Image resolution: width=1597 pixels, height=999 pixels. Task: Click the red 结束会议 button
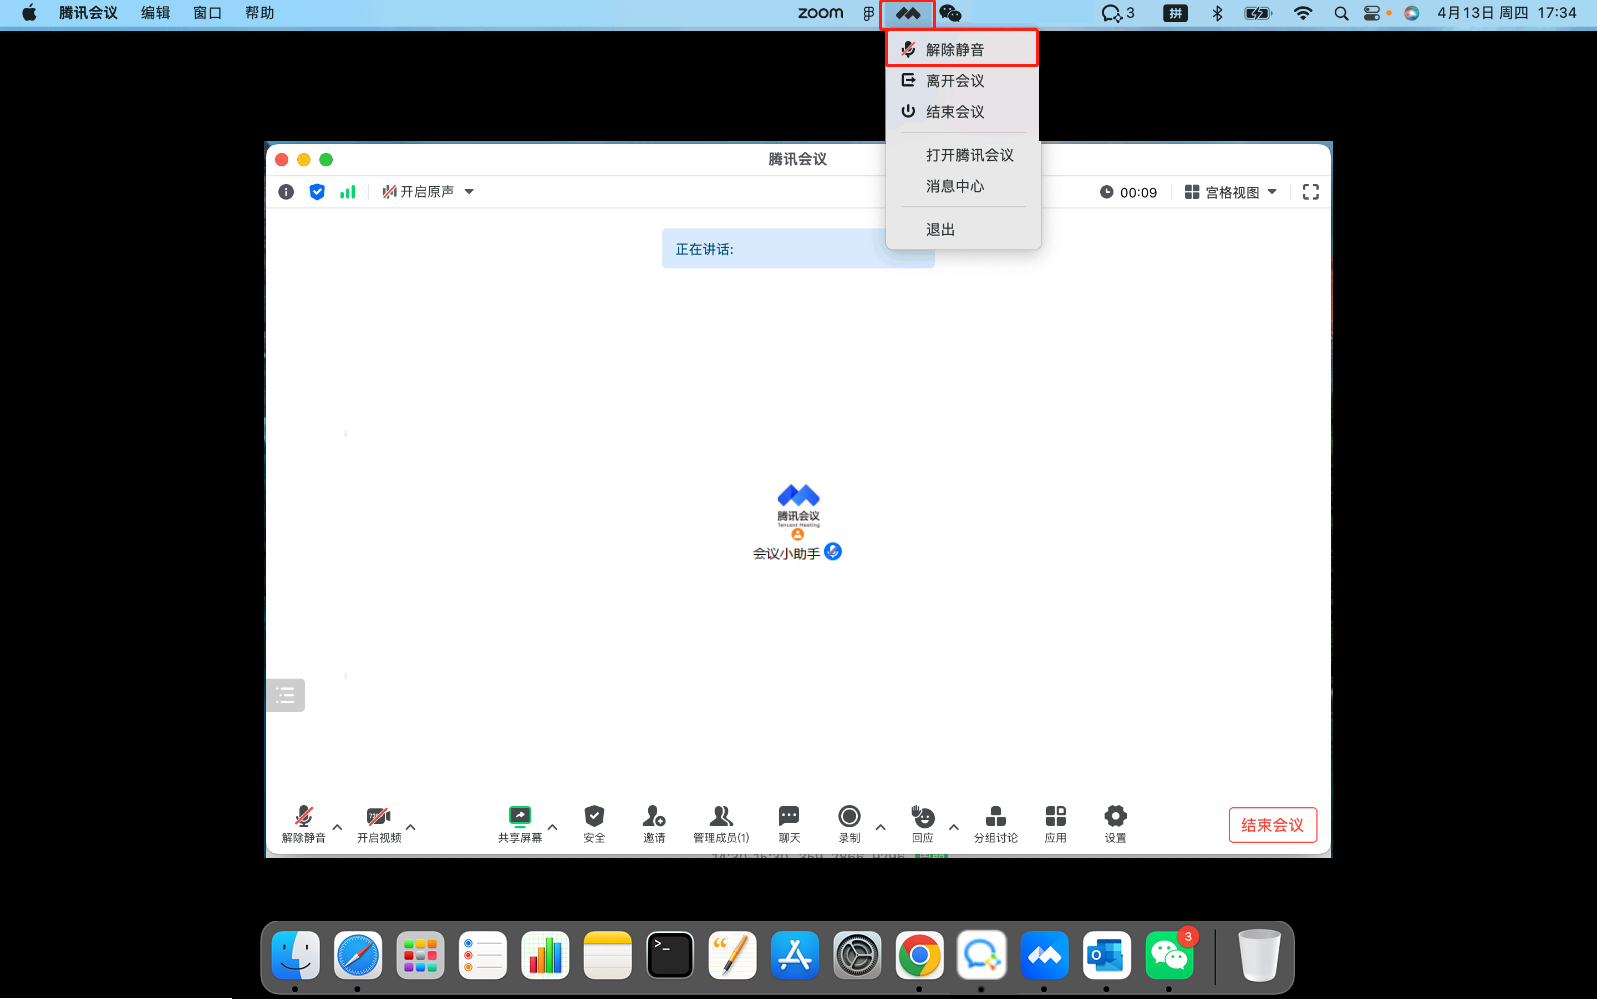(1273, 825)
